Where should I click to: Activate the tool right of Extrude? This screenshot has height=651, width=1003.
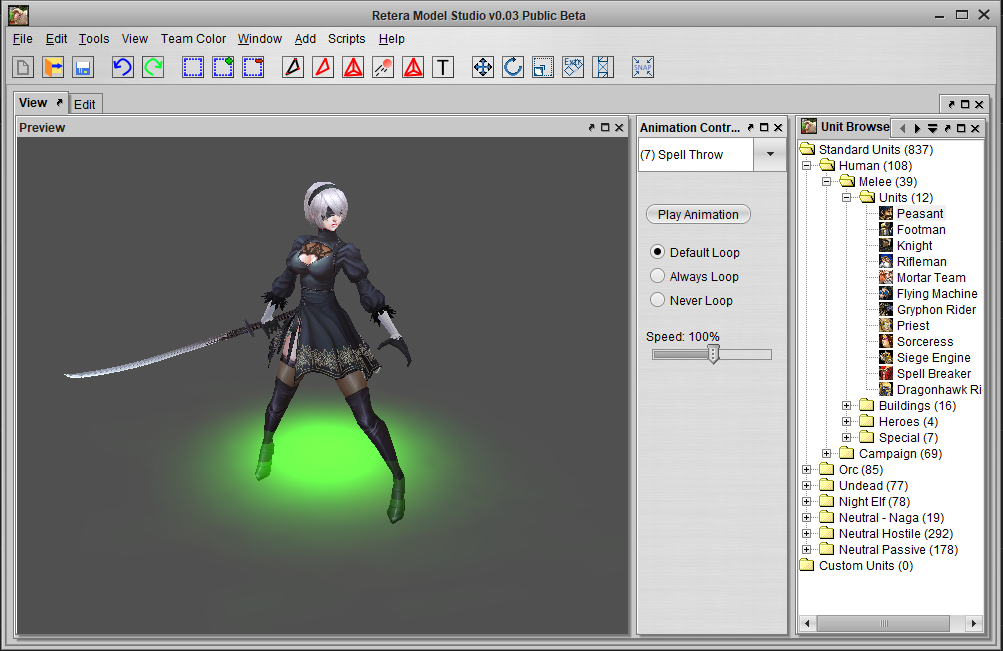603,67
